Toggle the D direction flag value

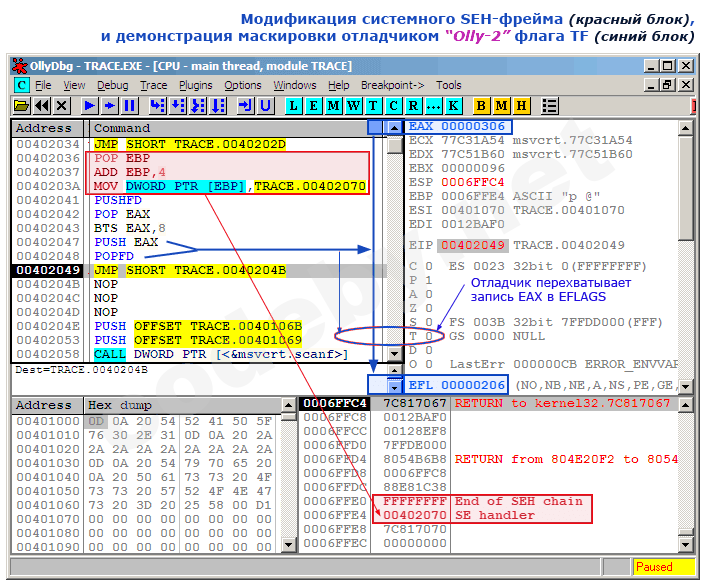(429, 350)
